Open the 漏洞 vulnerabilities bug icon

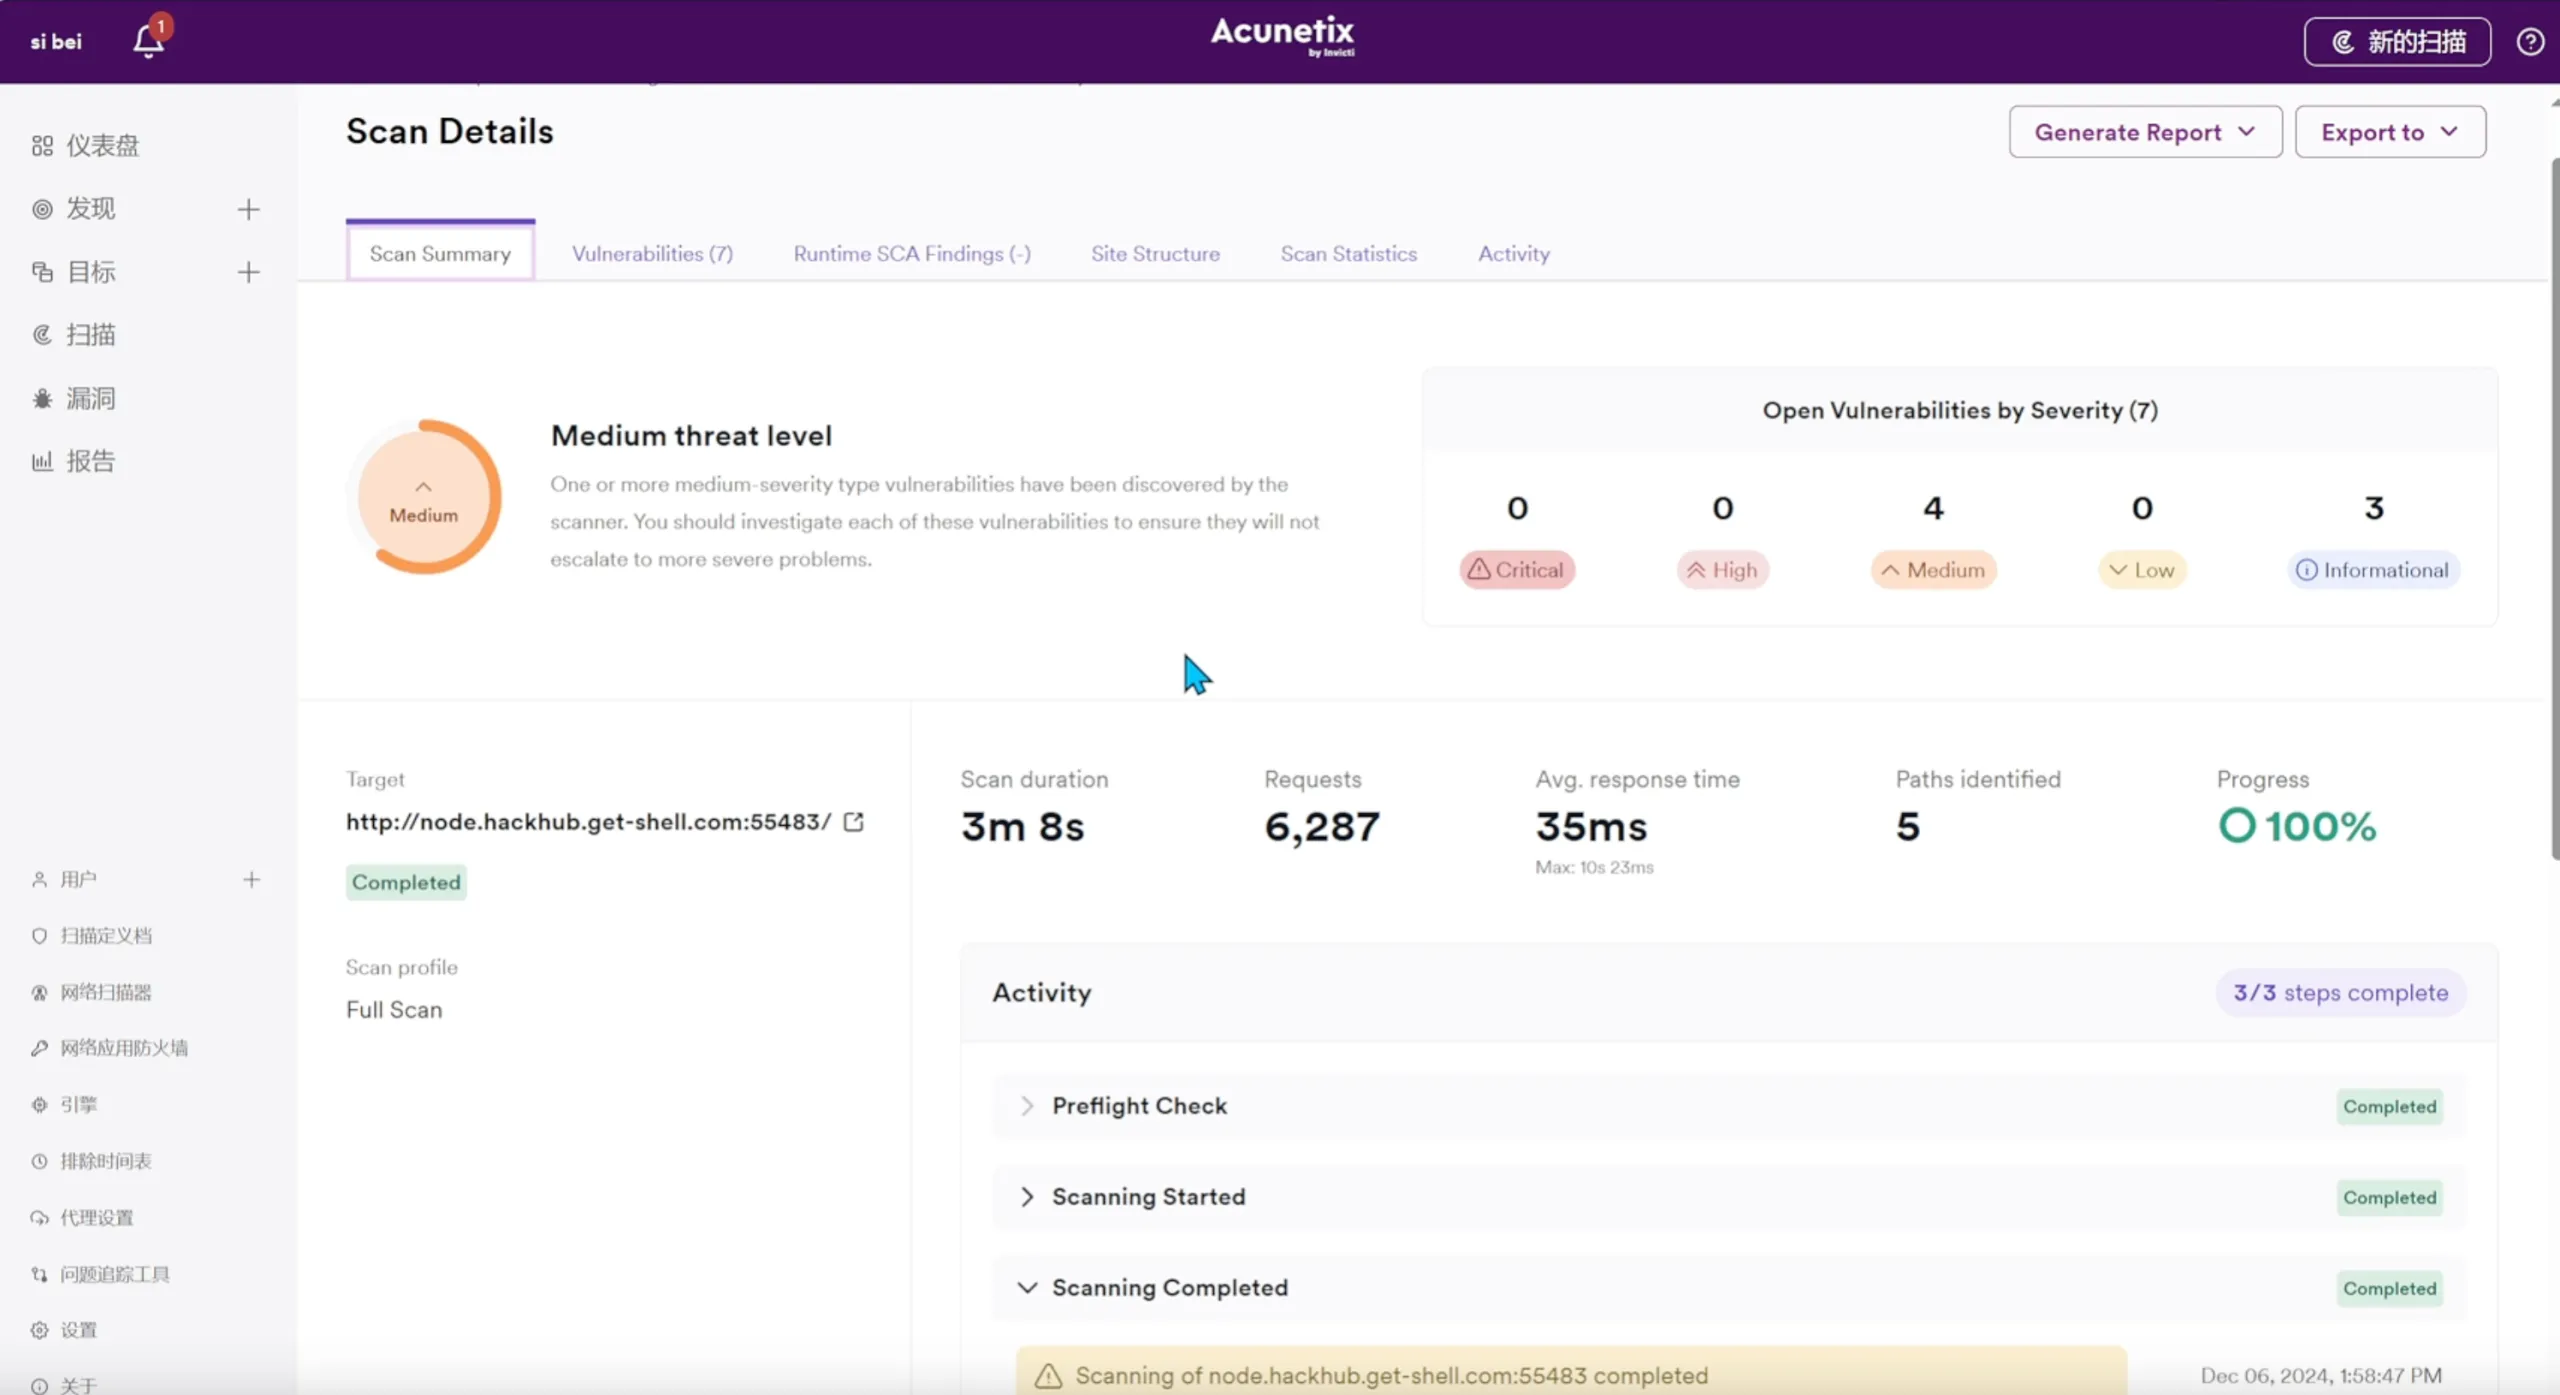coord(42,399)
